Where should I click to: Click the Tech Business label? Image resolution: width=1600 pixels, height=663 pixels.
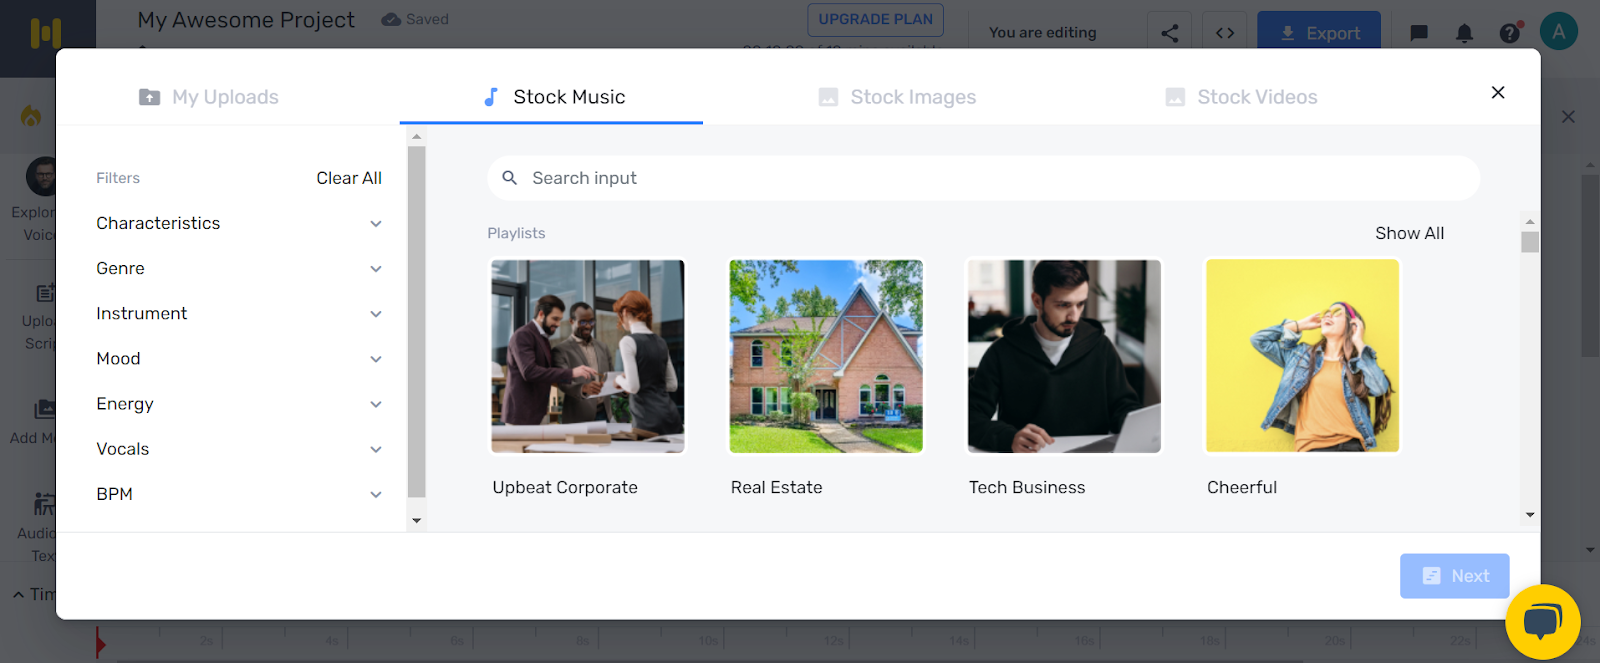[x=1027, y=487]
